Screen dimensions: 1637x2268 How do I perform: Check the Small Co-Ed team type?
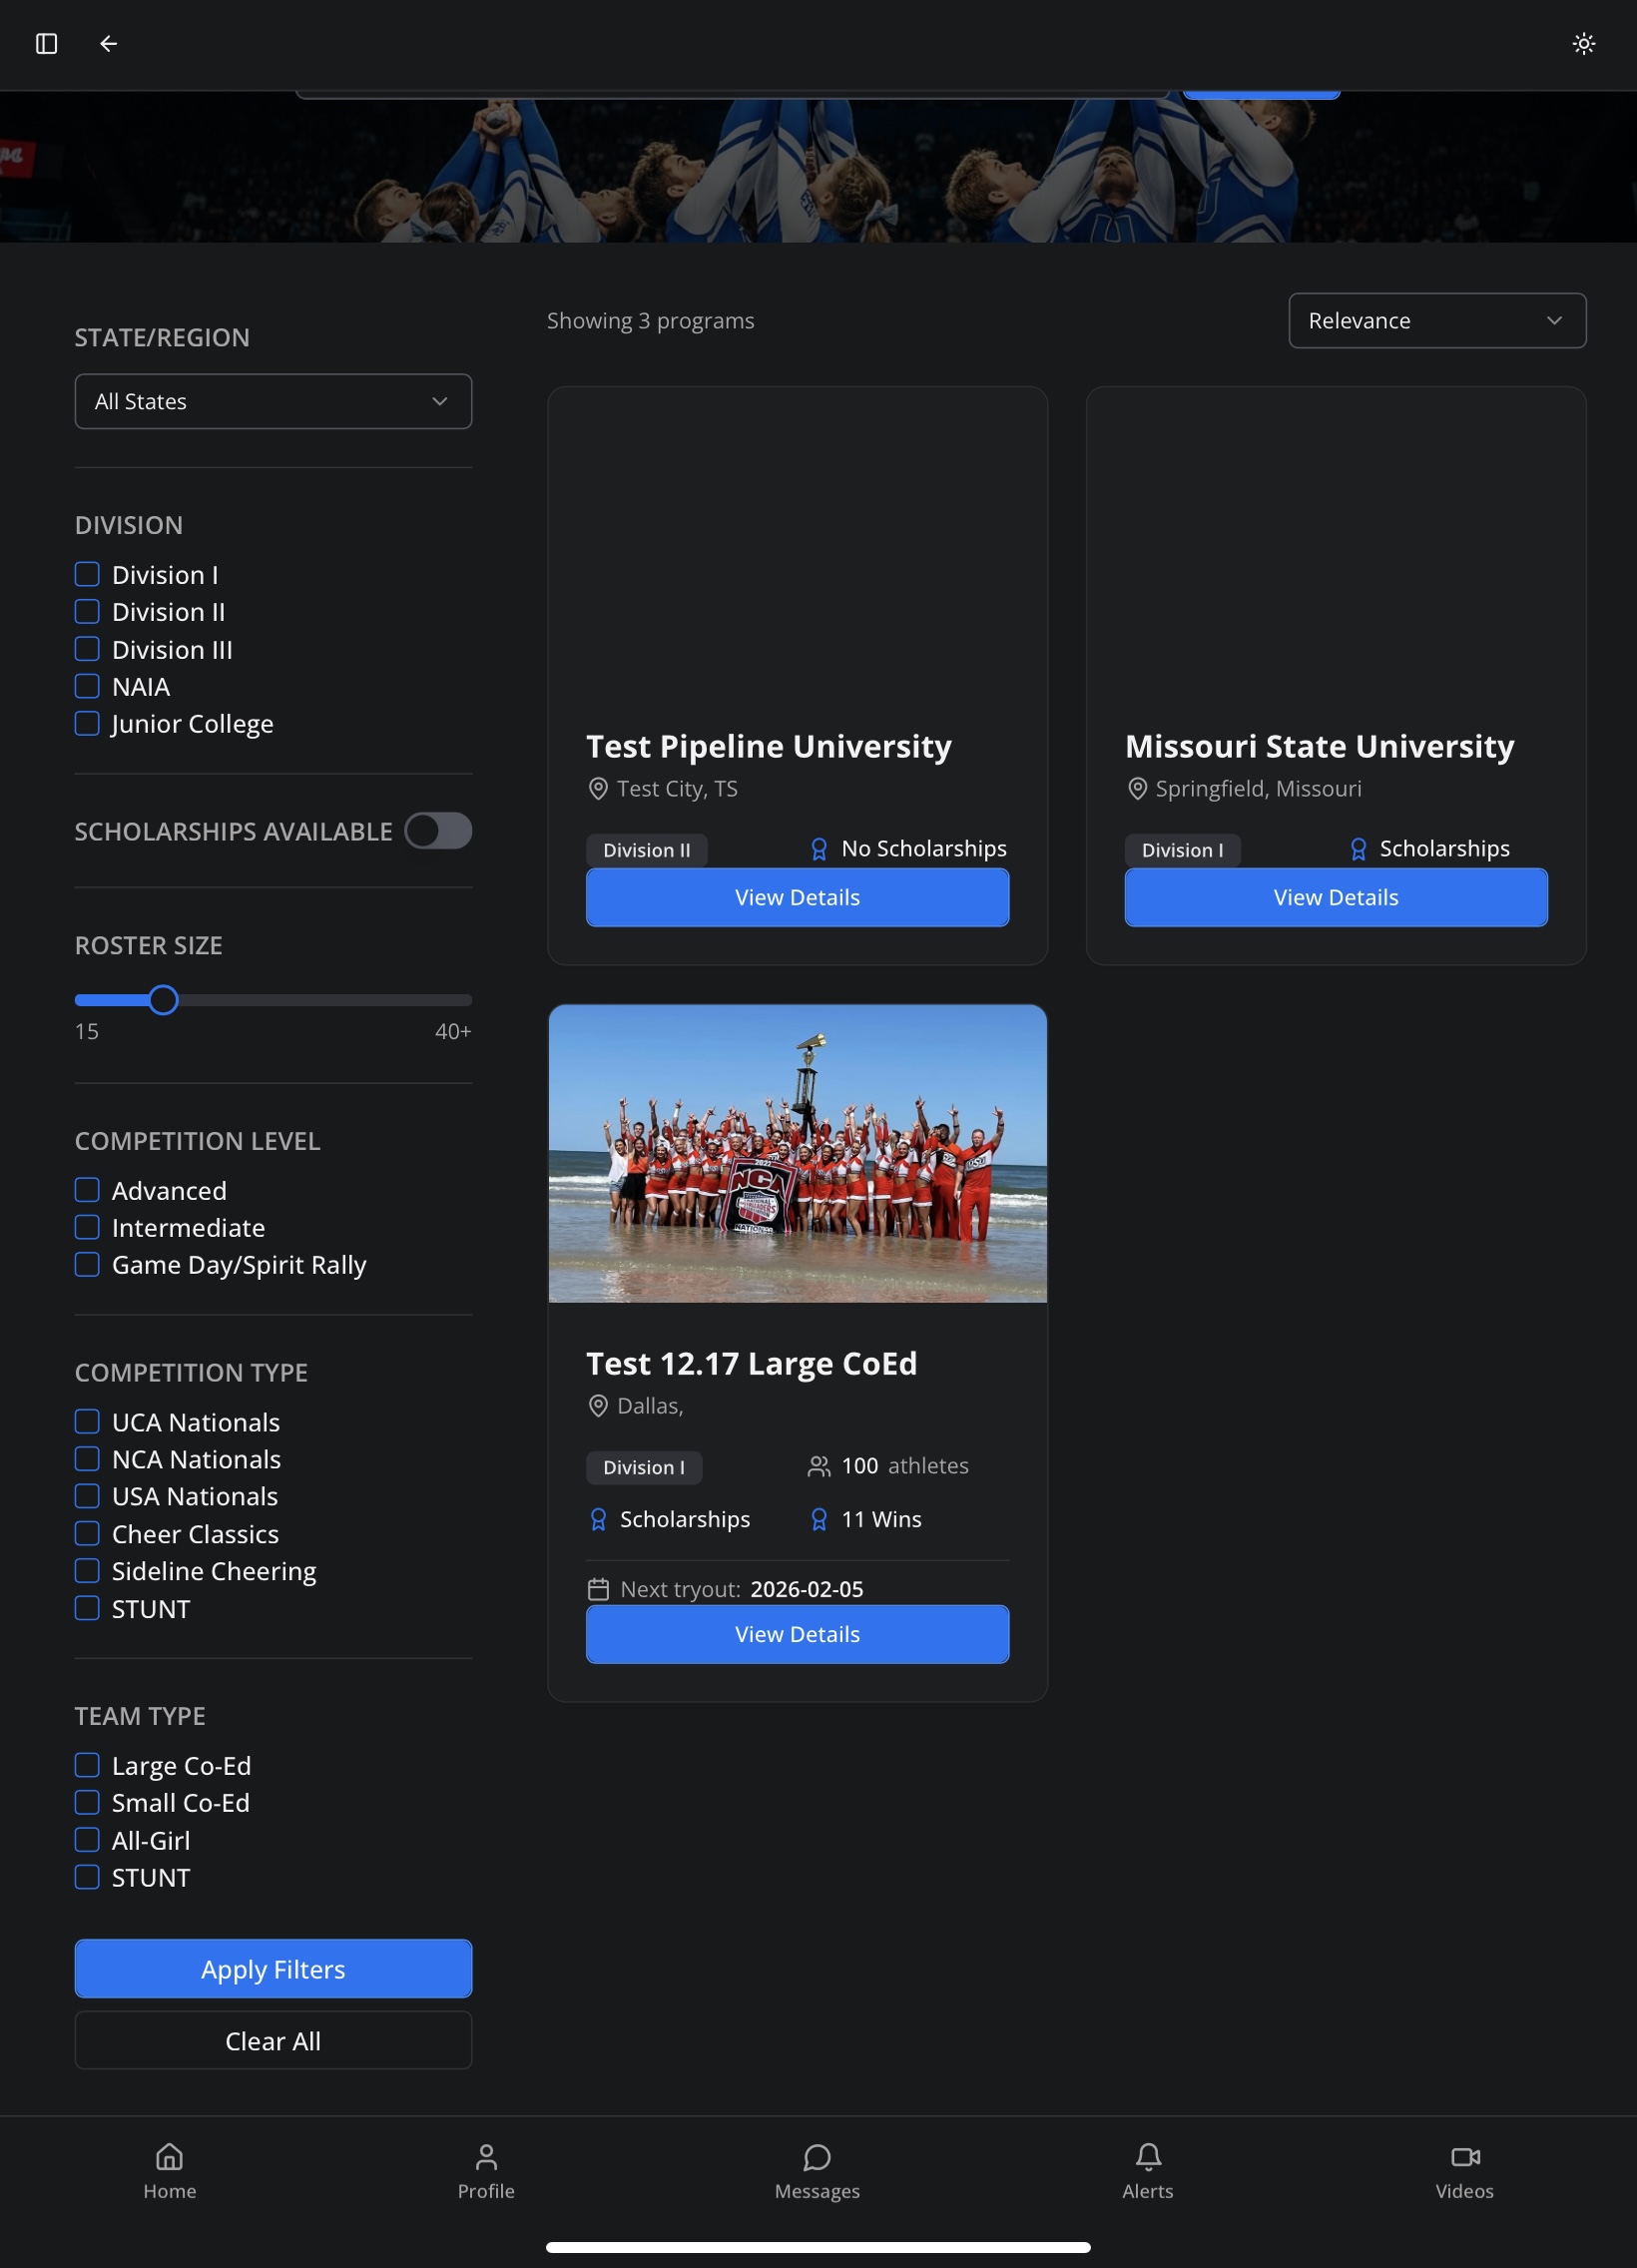pos(87,1802)
